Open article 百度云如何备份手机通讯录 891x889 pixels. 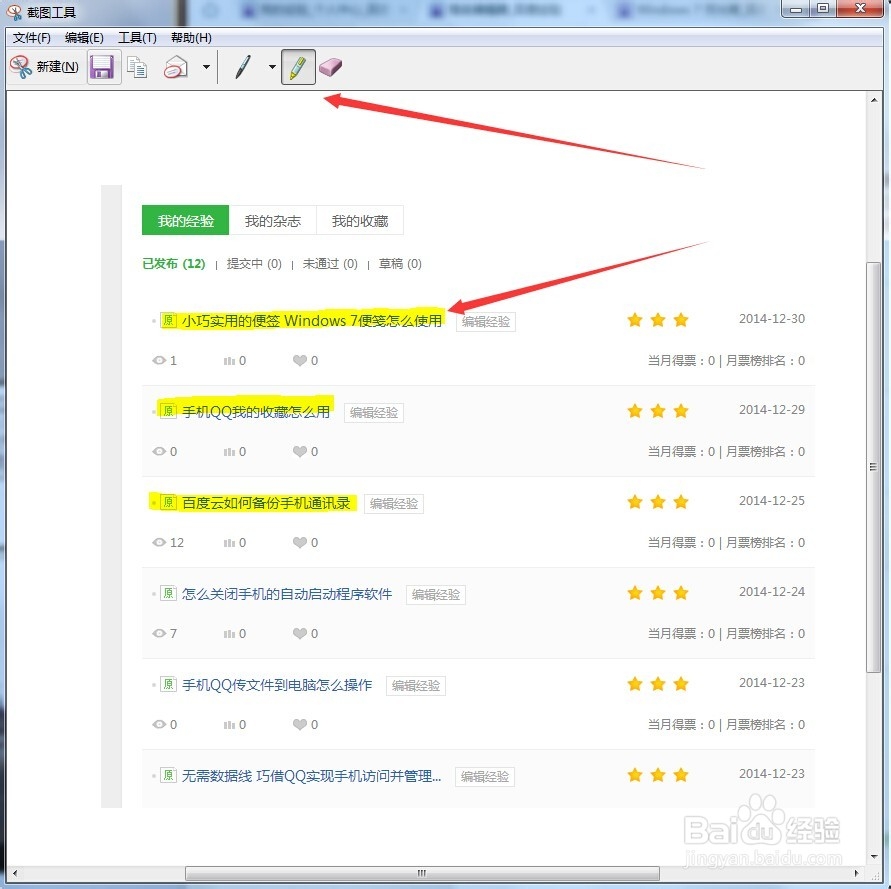(266, 502)
